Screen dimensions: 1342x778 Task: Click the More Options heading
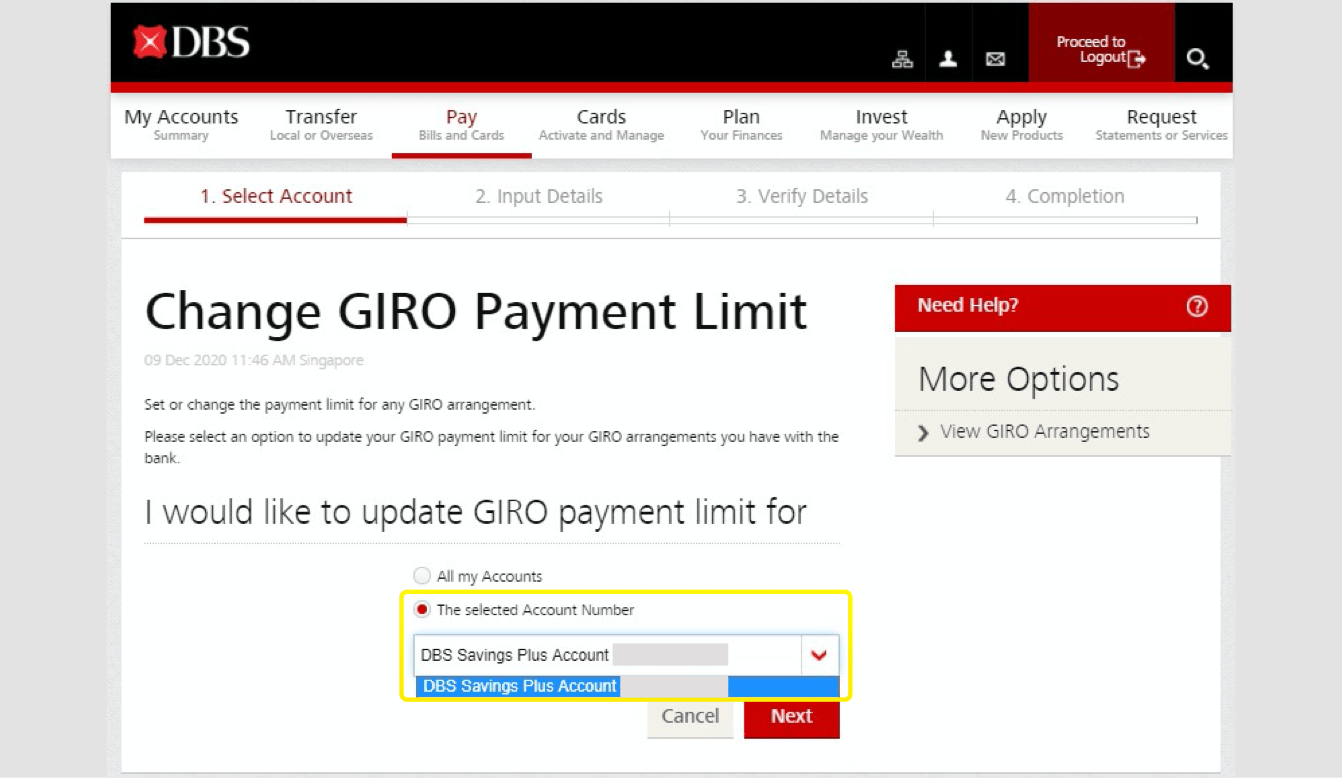1018,379
